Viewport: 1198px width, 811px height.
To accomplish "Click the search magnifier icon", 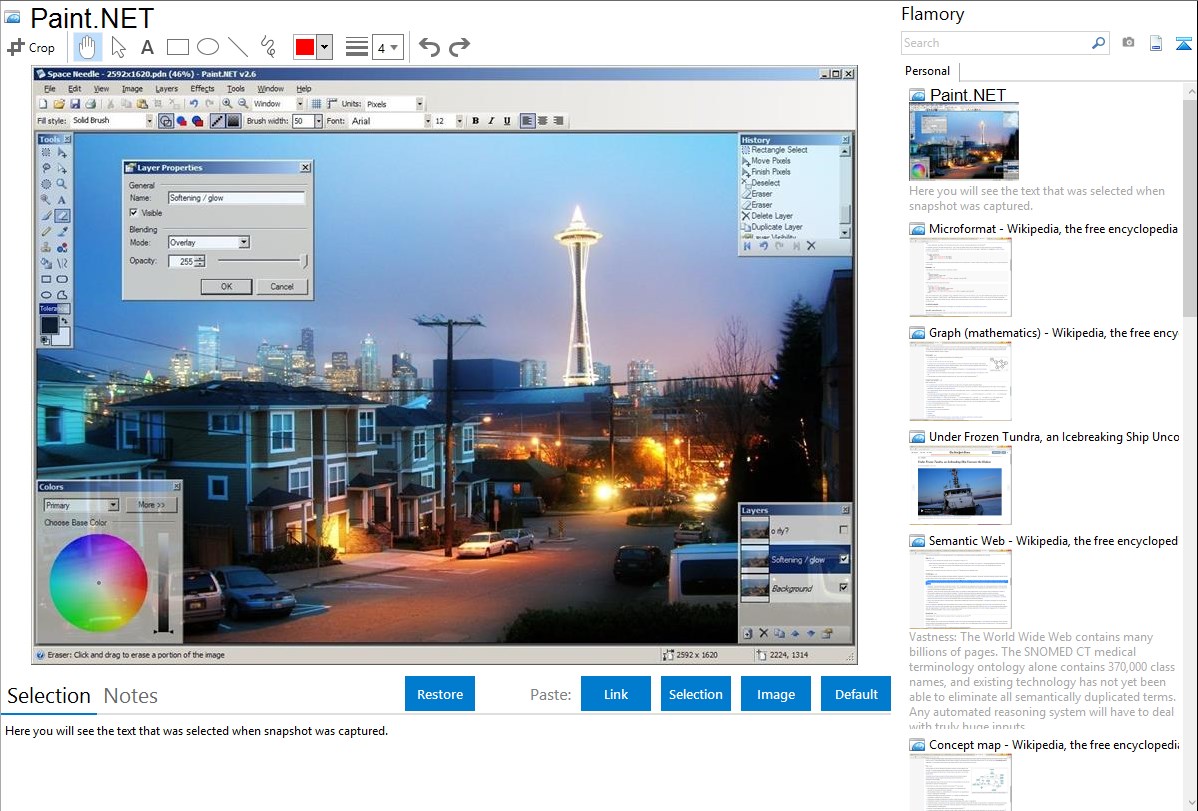I will (x=1098, y=43).
